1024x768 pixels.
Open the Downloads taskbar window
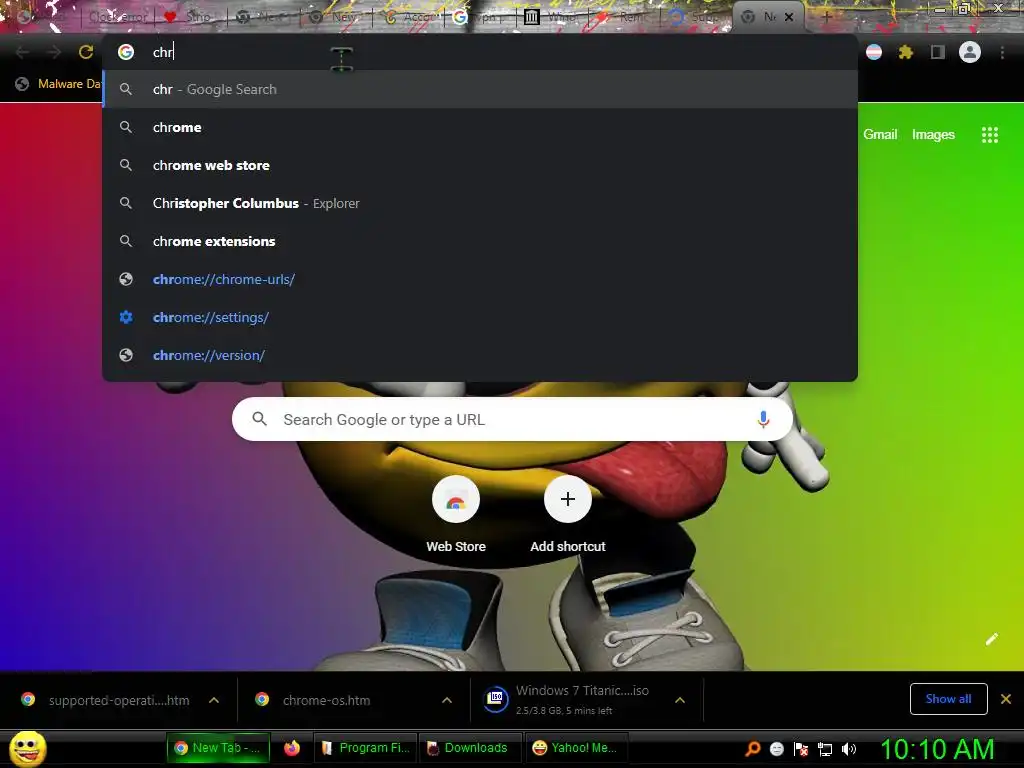pyautogui.click(x=470, y=748)
